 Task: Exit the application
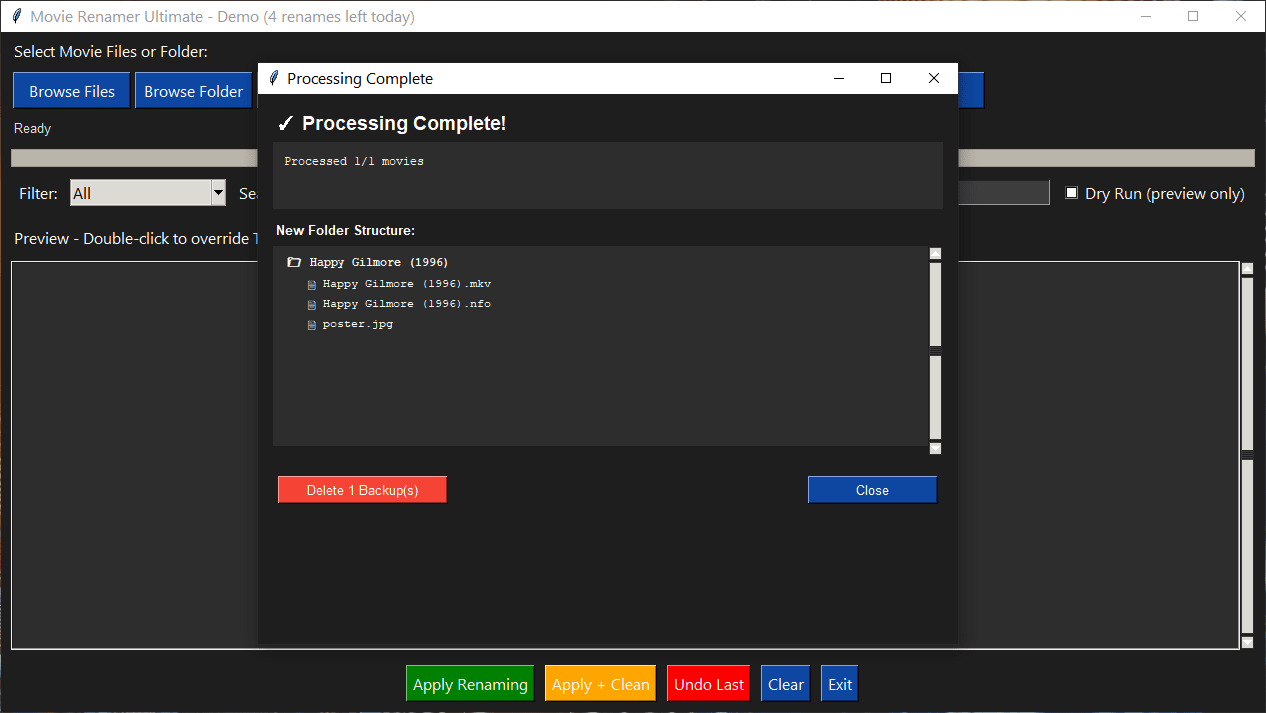839,683
